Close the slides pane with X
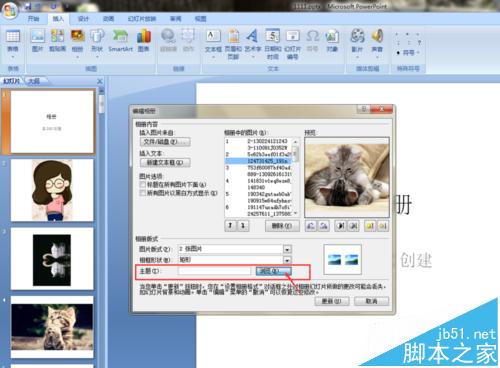This screenshot has width=500, height=368. [99, 81]
